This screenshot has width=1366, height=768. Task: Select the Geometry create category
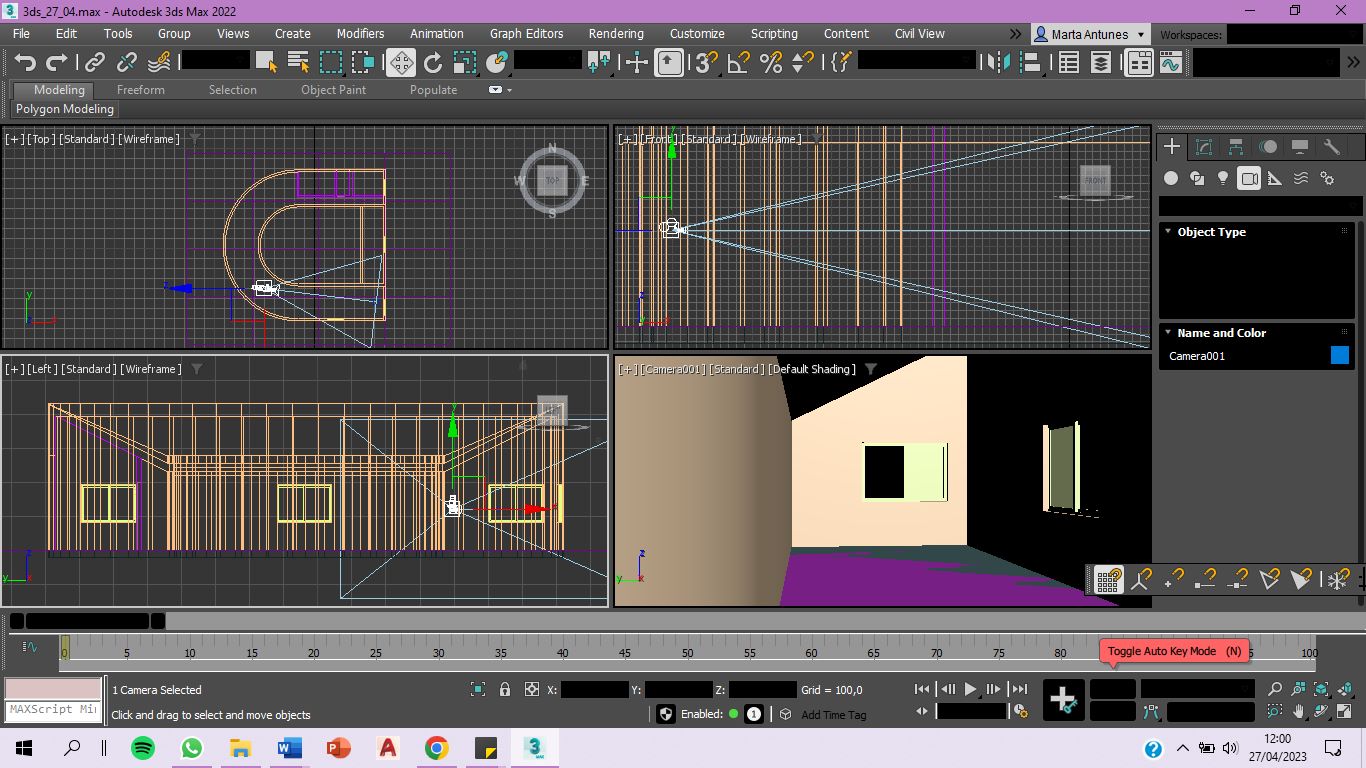click(1171, 178)
